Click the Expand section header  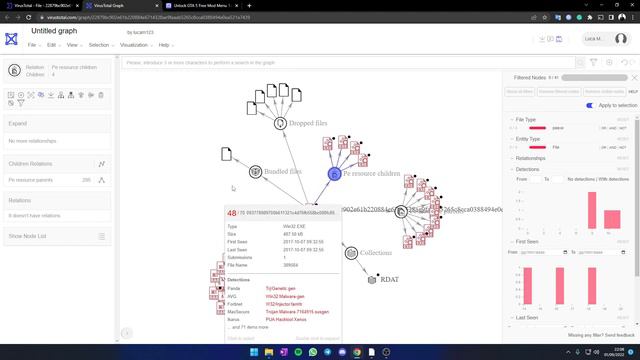coord(57,123)
